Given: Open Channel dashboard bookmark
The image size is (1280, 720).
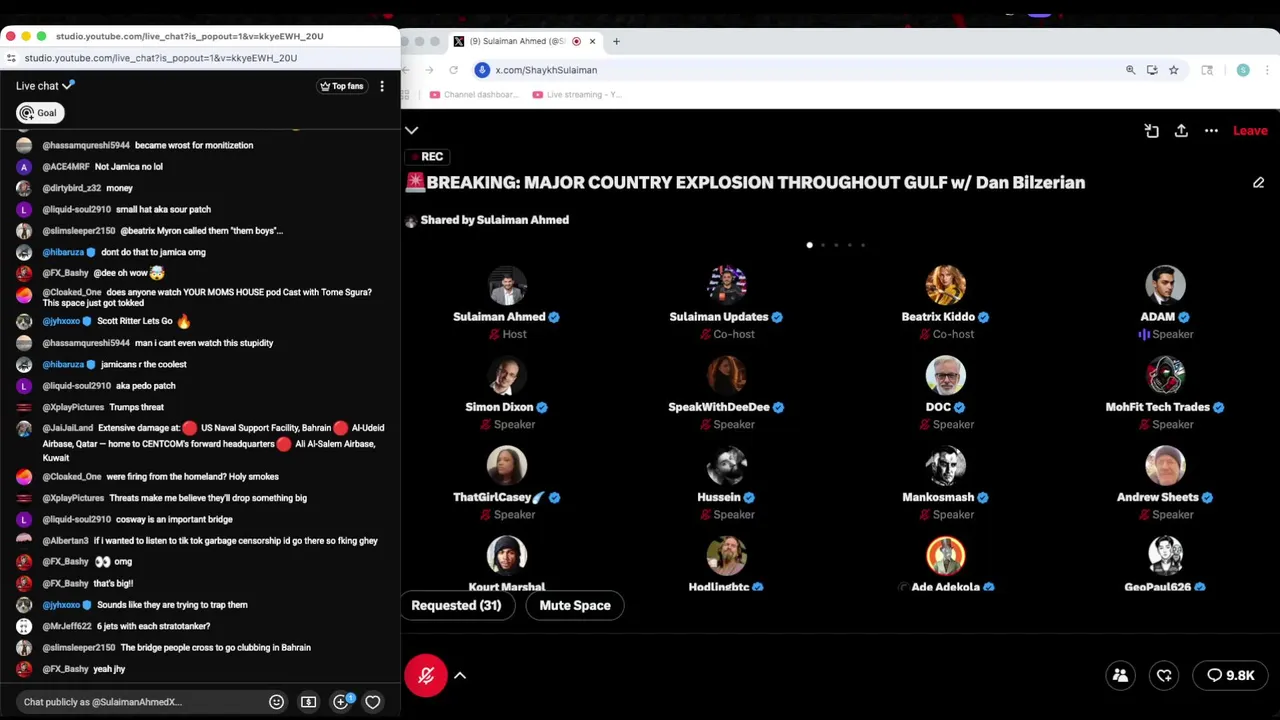Looking at the screenshot, I should [475, 95].
